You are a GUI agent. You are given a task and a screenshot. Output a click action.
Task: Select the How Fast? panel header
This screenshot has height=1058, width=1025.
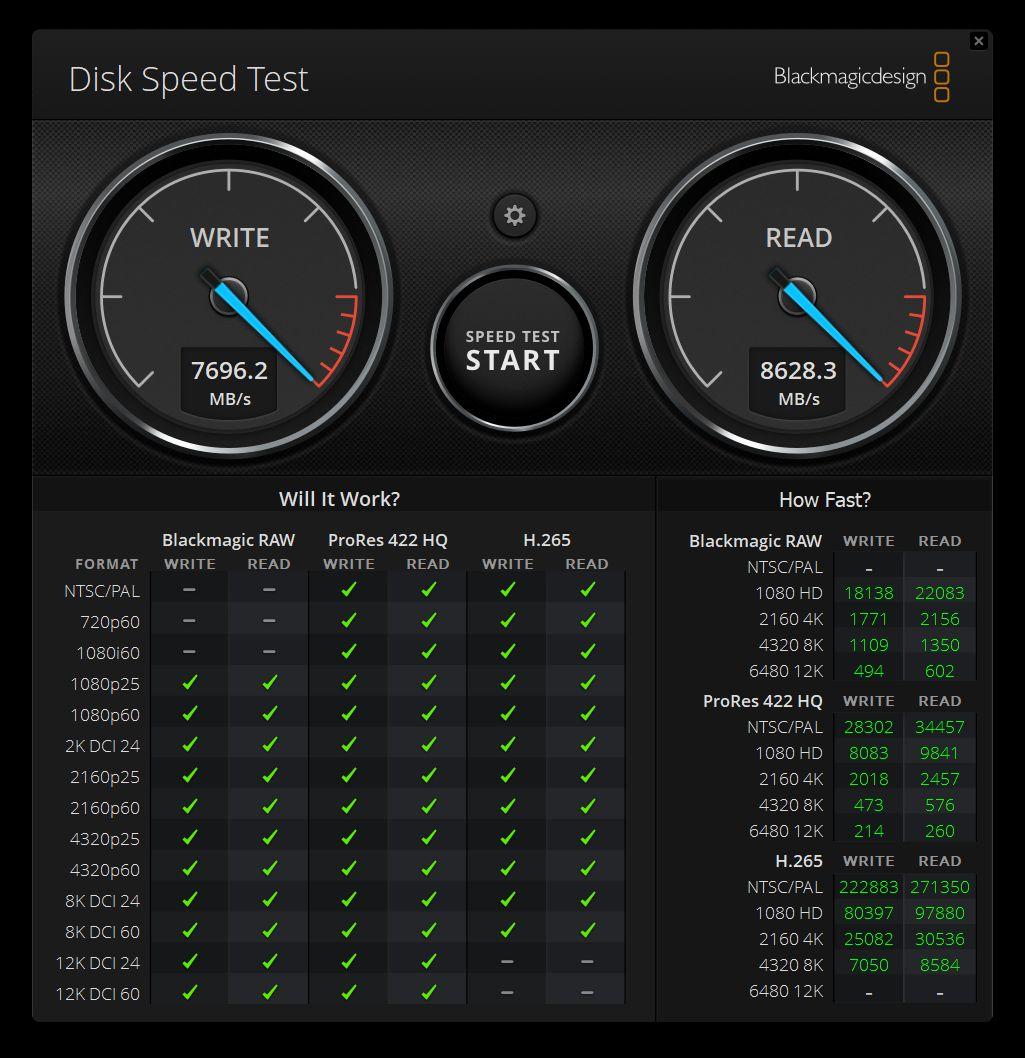824,499
